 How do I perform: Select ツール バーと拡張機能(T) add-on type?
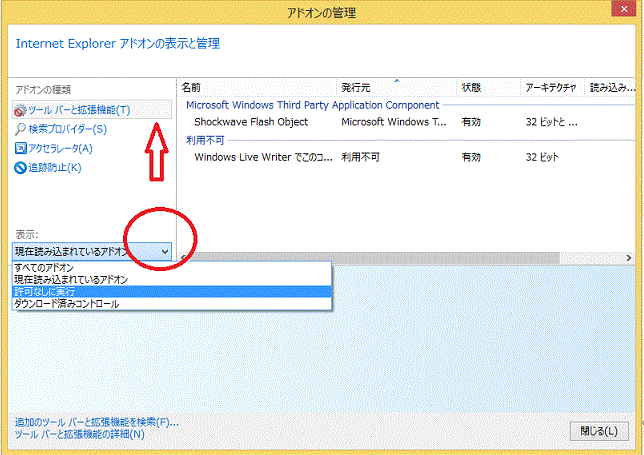92,110
